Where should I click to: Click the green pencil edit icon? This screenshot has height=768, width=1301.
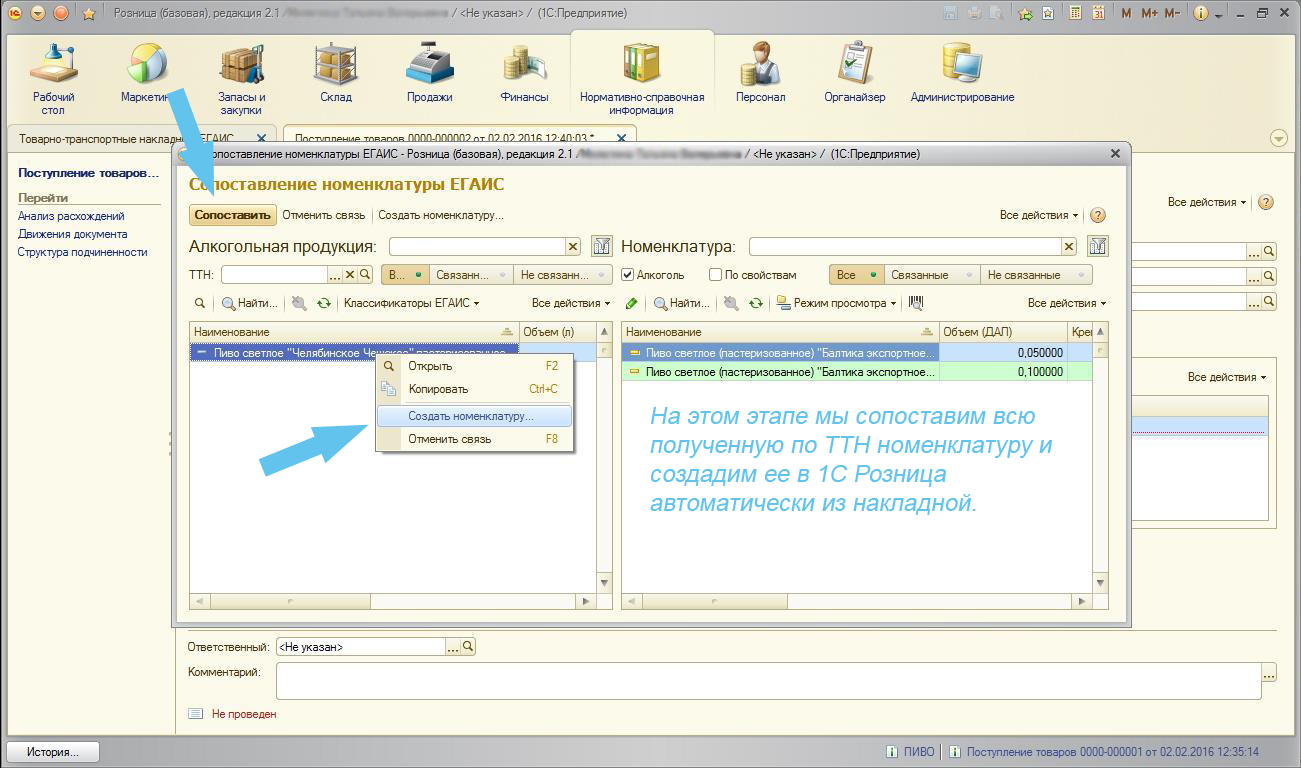[631, 303]
